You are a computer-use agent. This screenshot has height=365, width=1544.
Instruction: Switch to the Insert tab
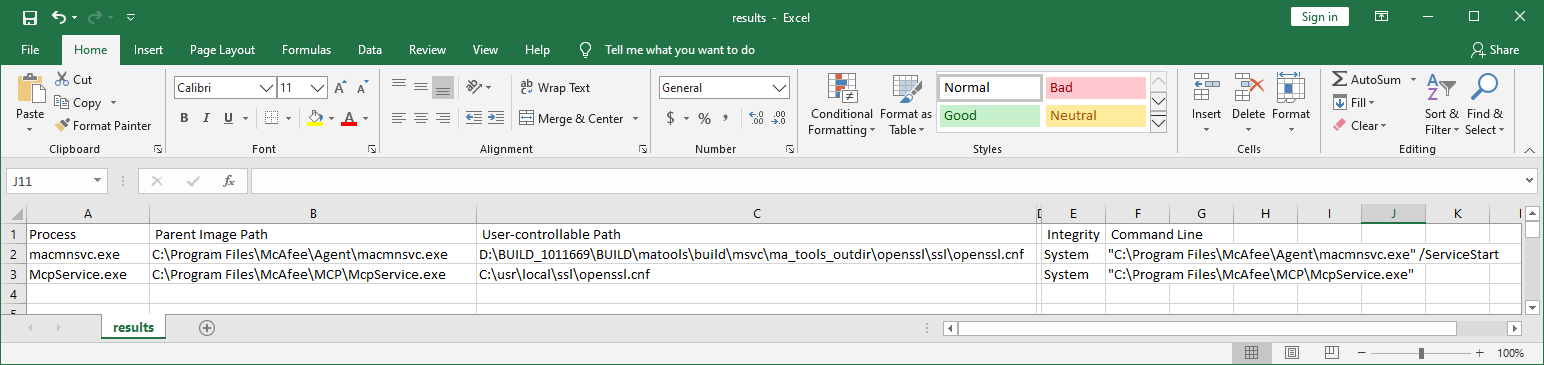(149, 50)
